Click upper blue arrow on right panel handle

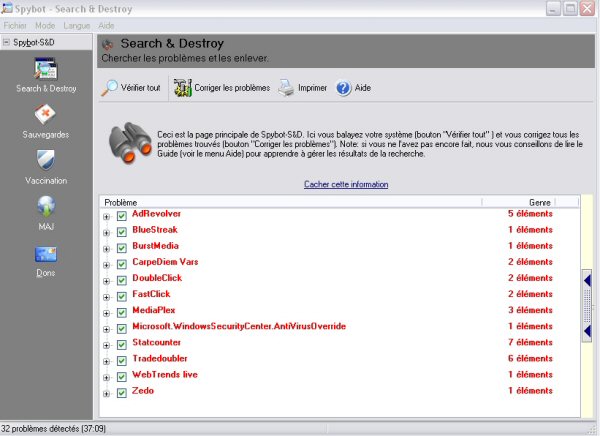tap(587, 281)
